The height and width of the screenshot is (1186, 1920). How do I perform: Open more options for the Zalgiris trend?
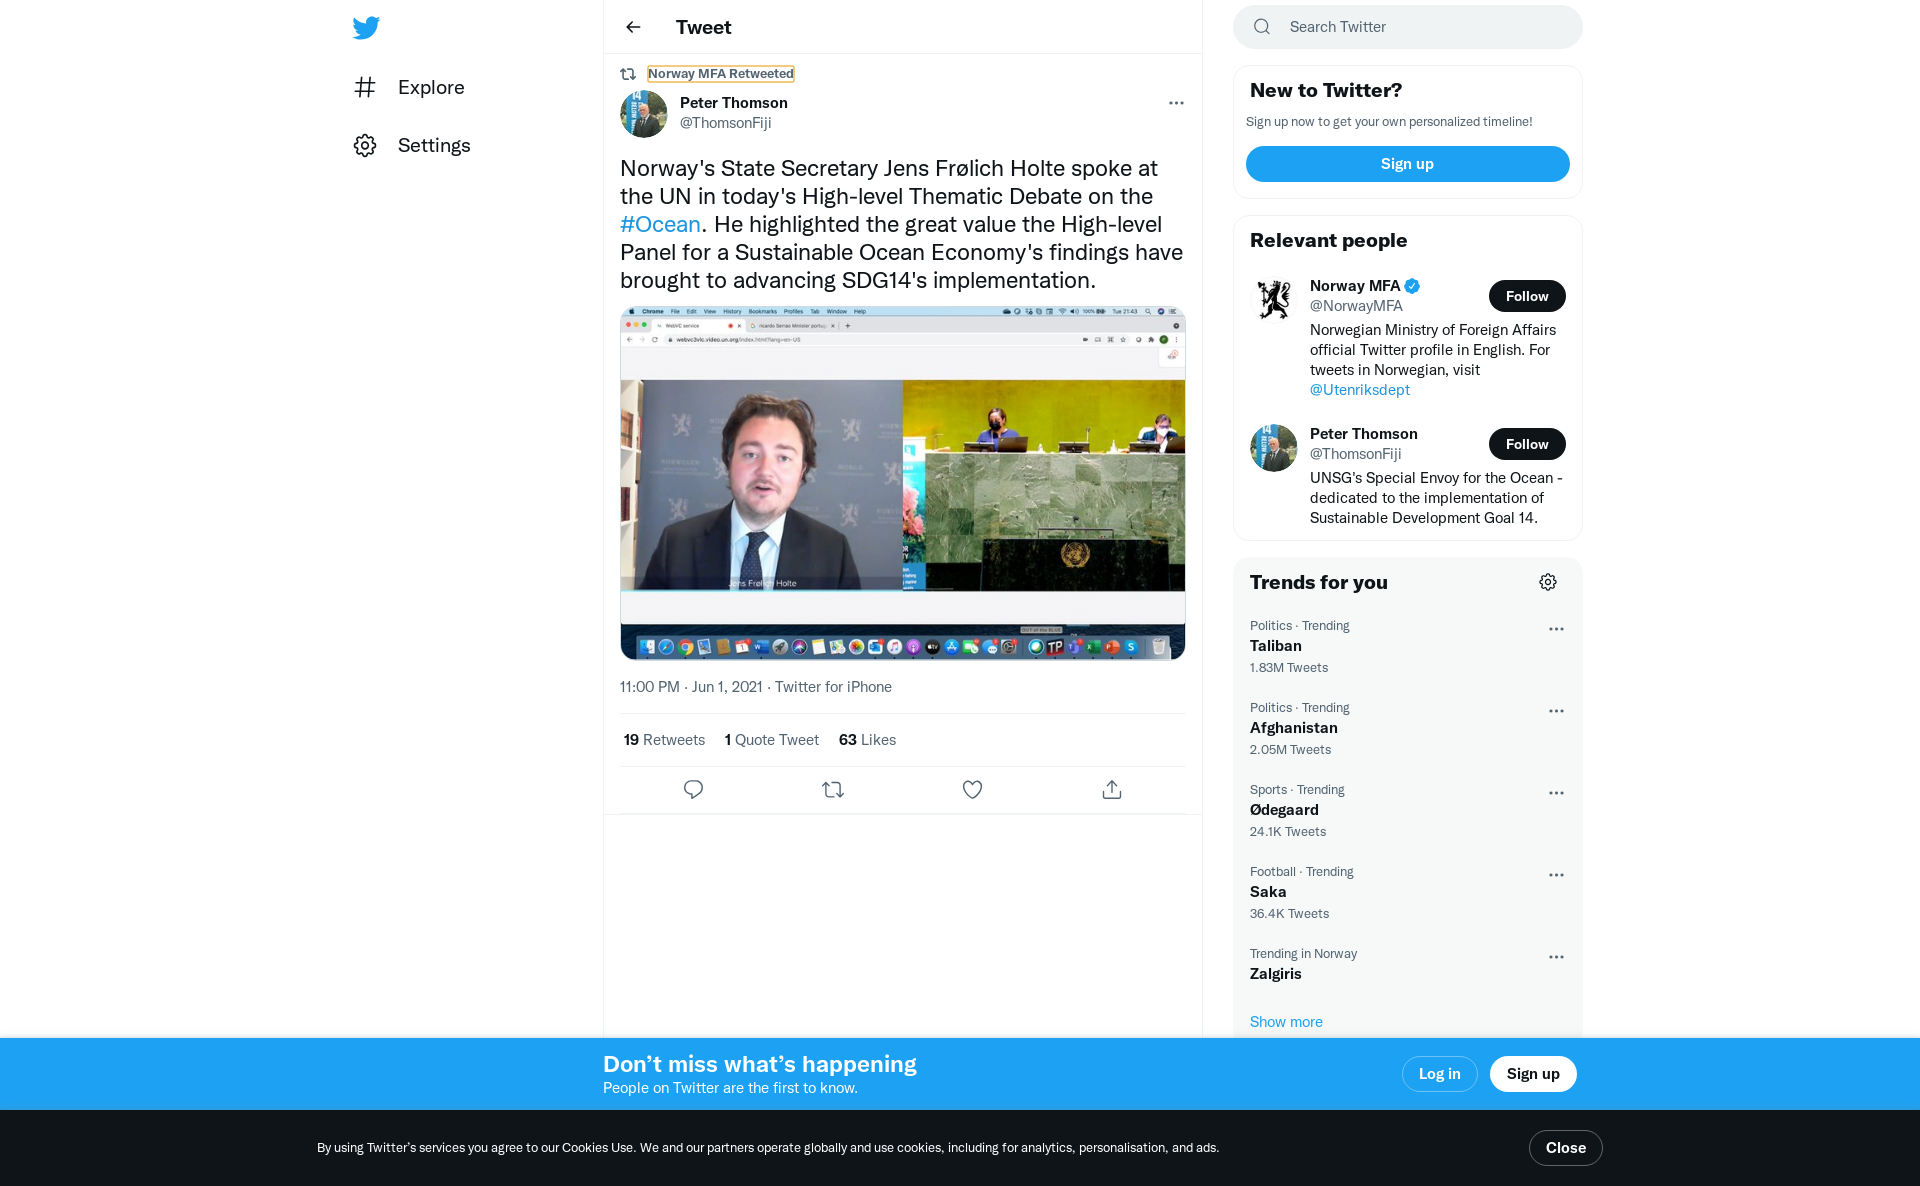pyautogui.click(x=1556, y=957)
